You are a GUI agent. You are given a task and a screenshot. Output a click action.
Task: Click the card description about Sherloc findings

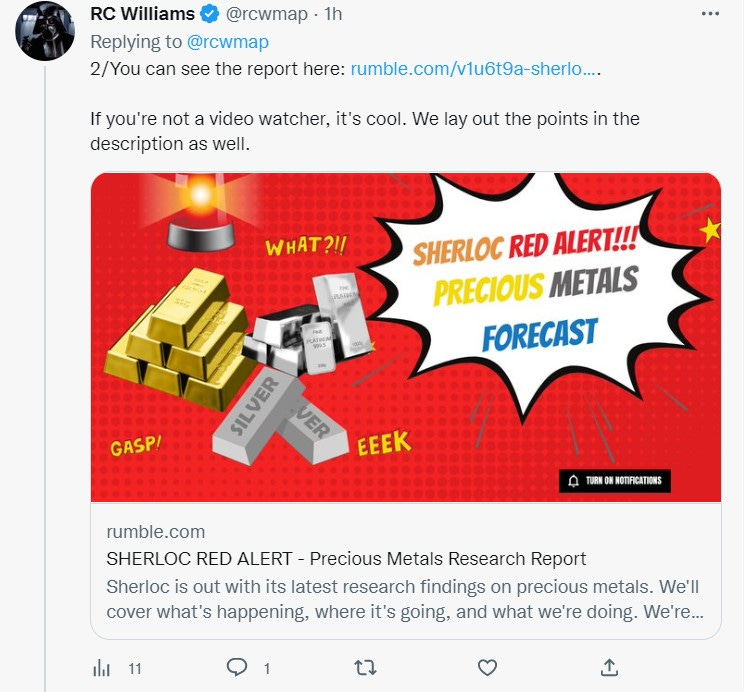(x=405, y=599)
